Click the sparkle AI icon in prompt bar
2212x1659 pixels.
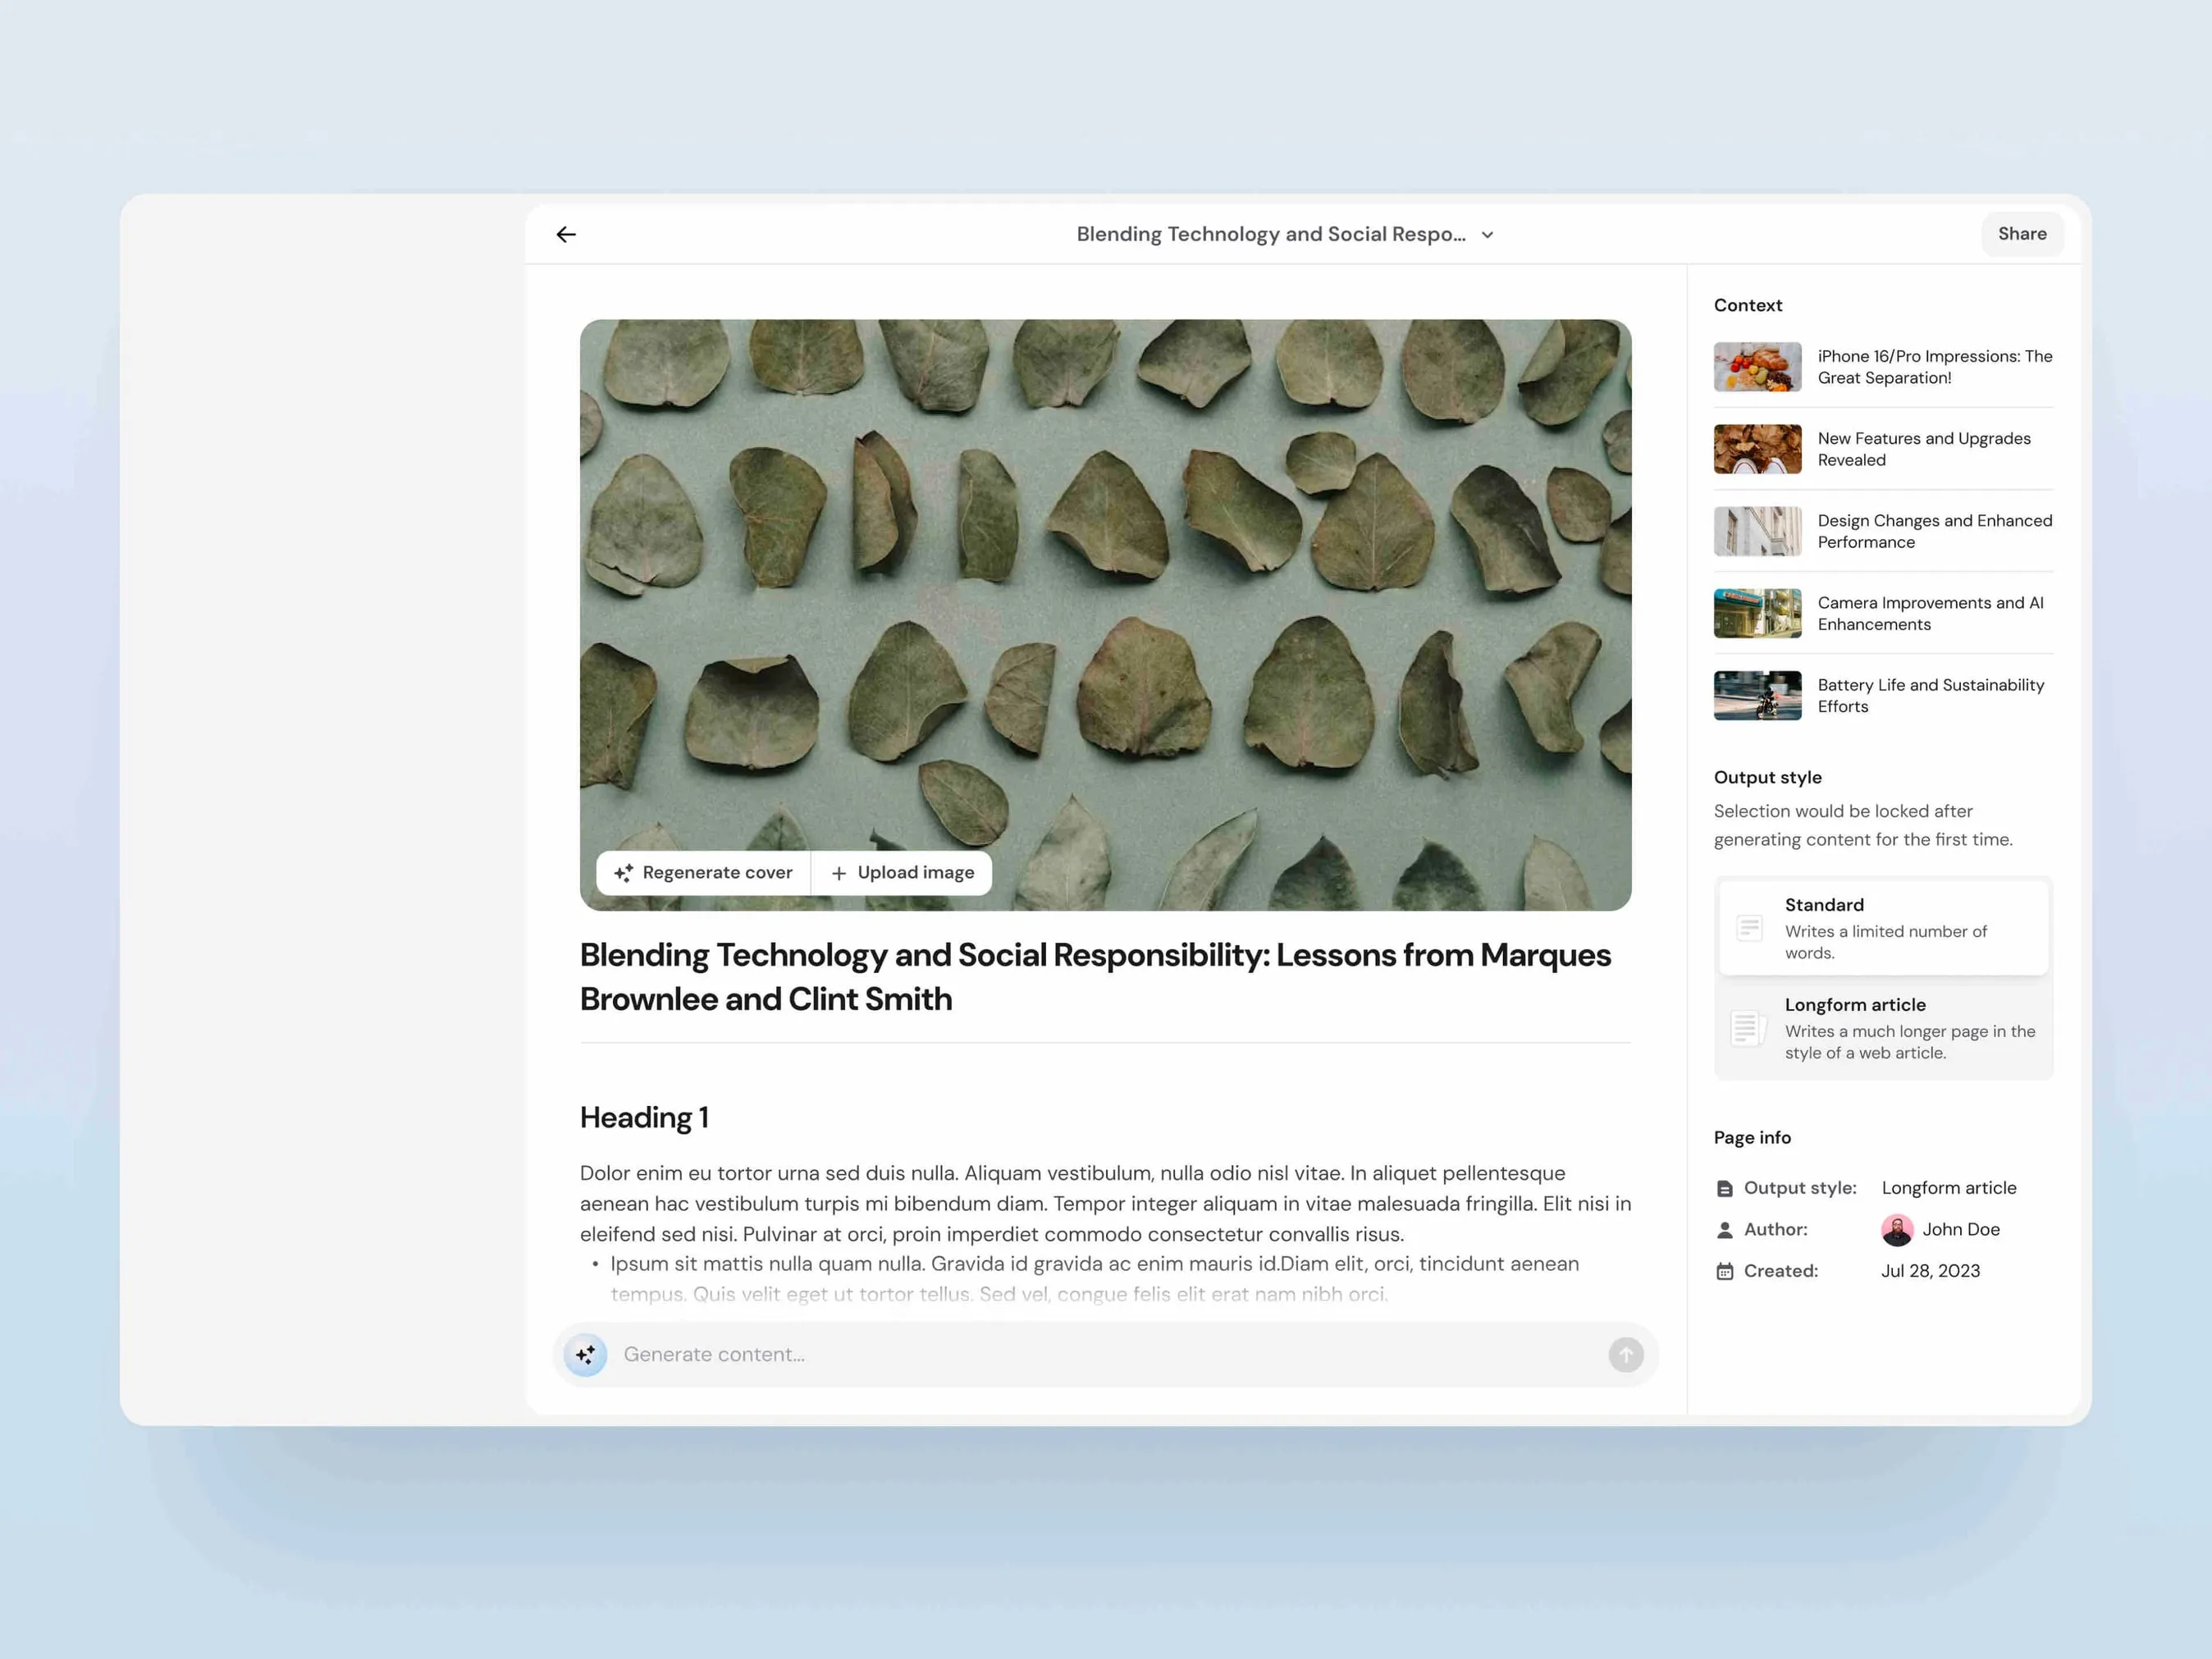point(585,1355)
